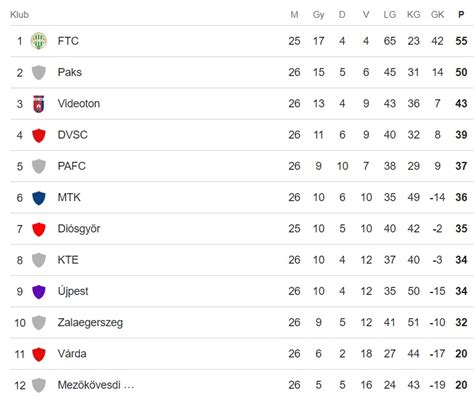Click the Gy wins column header
Screen dimensions: 474x412
tap(318, 15)
